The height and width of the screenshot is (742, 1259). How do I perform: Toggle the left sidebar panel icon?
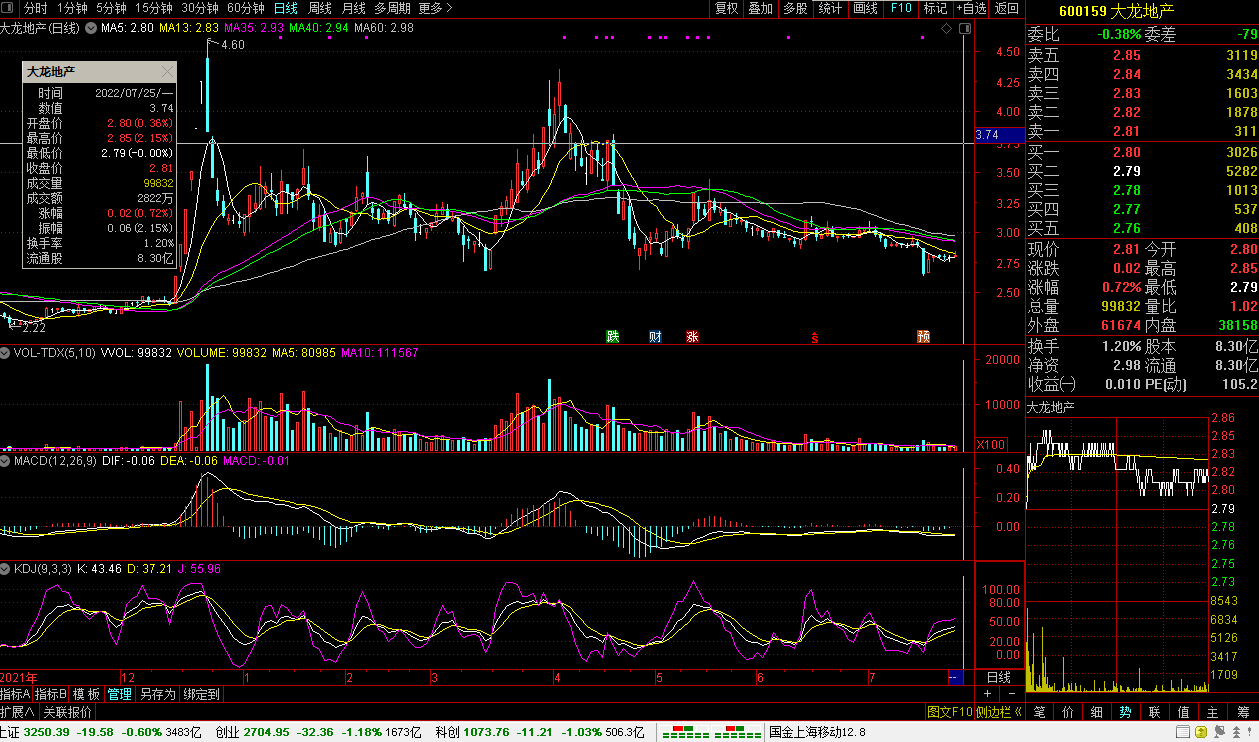tap(9, 8)
